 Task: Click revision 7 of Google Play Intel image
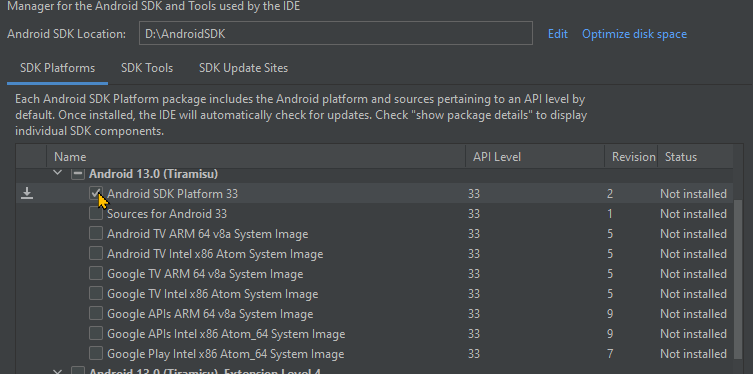coord(610,354)
